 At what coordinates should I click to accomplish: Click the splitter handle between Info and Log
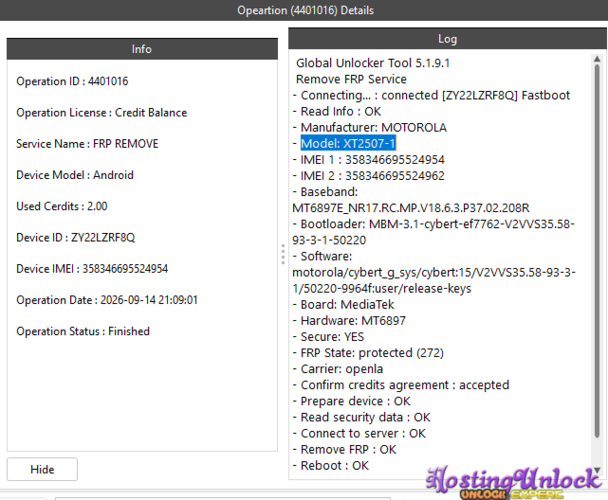point(283,254)
